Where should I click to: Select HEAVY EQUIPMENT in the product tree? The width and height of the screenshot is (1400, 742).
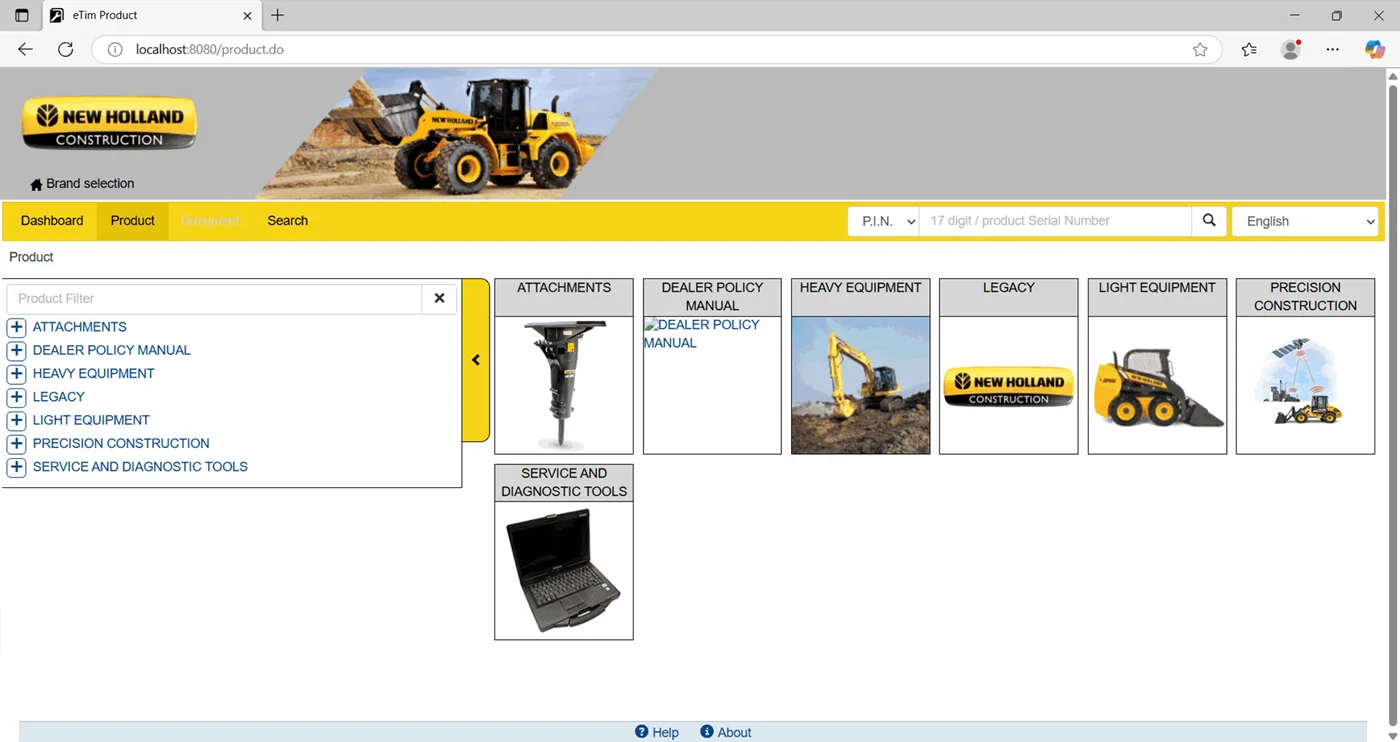pyautogui.click(x=94, y=374)
